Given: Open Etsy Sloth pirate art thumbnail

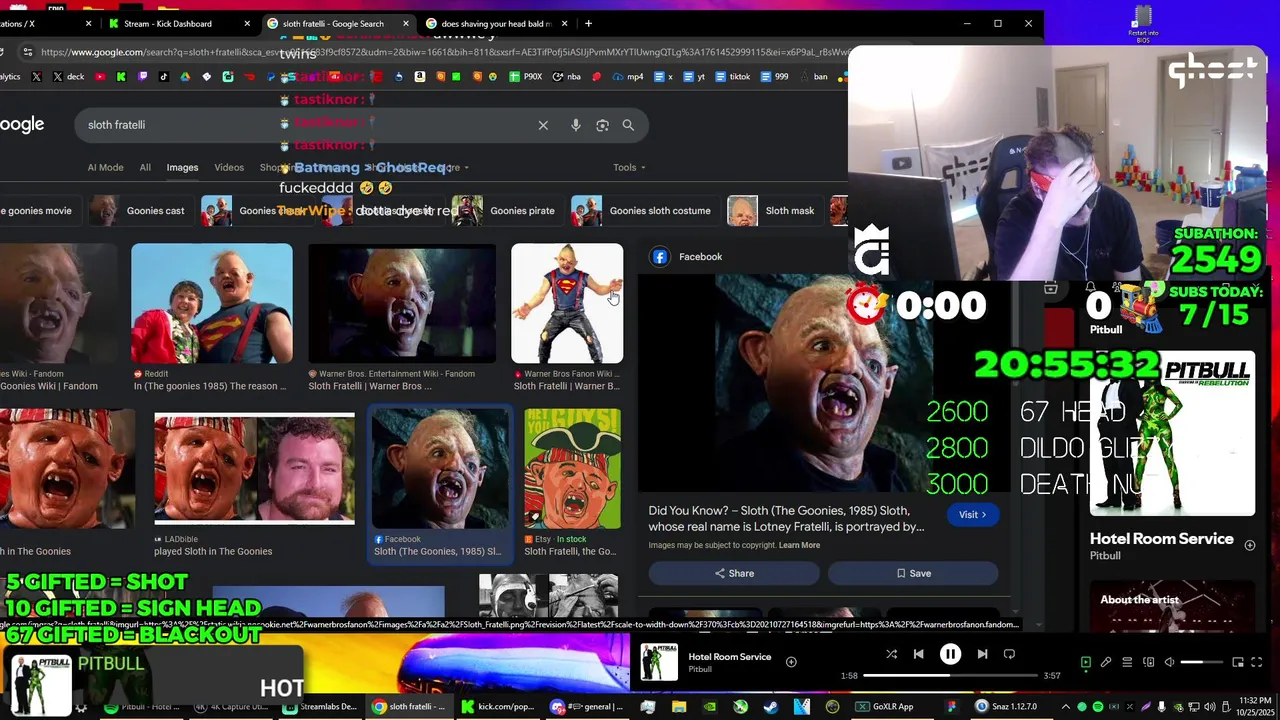Looking at the screenshot, I should click(572, 468).
